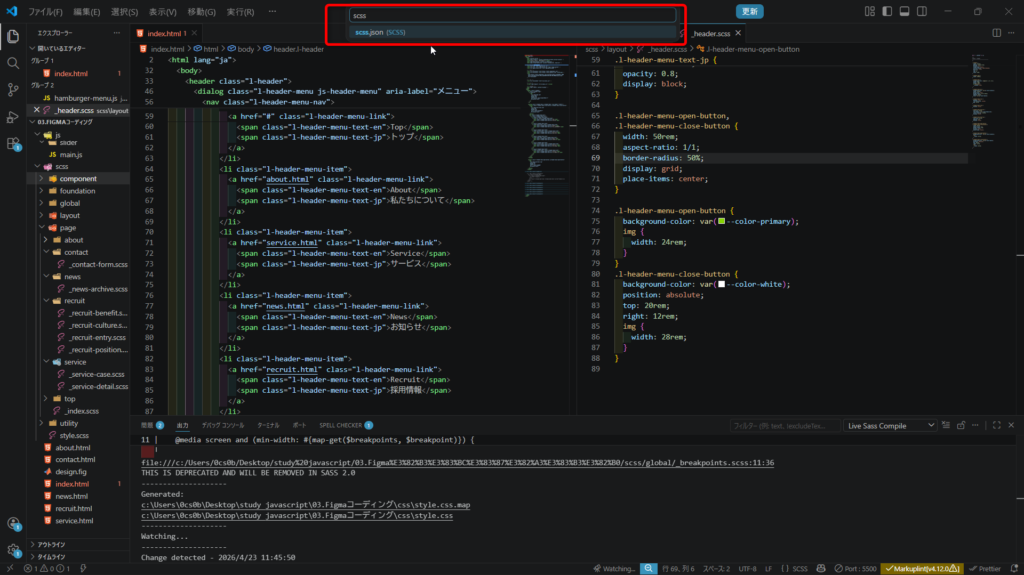This screenshot has height=575, width=1024.
Task: Toggle the bottom panel visibility
Action: (904, 12)
